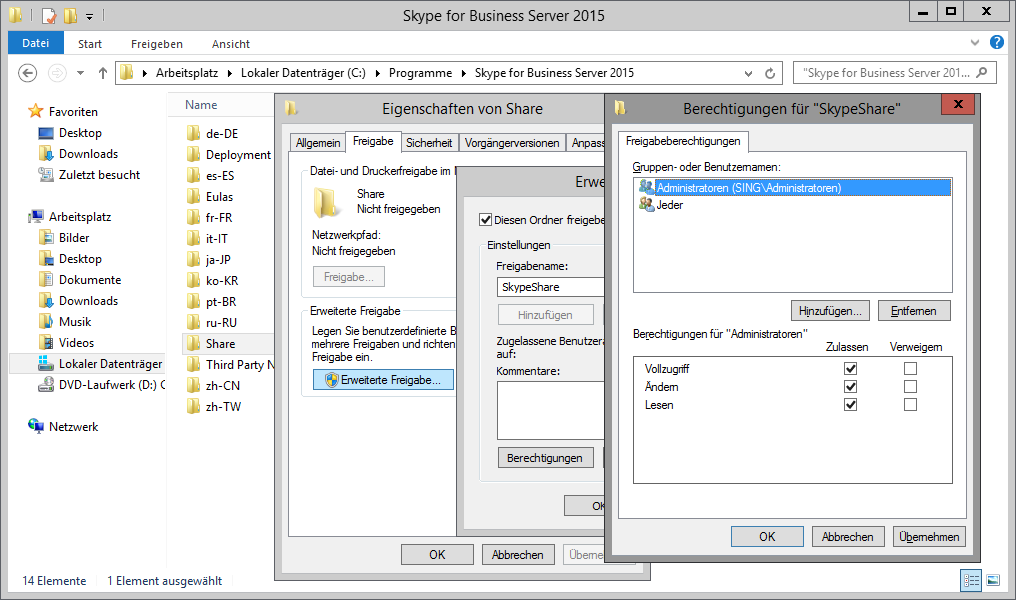Select the Share folder row
The height and width of the screenshot is (600, 1016).
click(228, 344)
